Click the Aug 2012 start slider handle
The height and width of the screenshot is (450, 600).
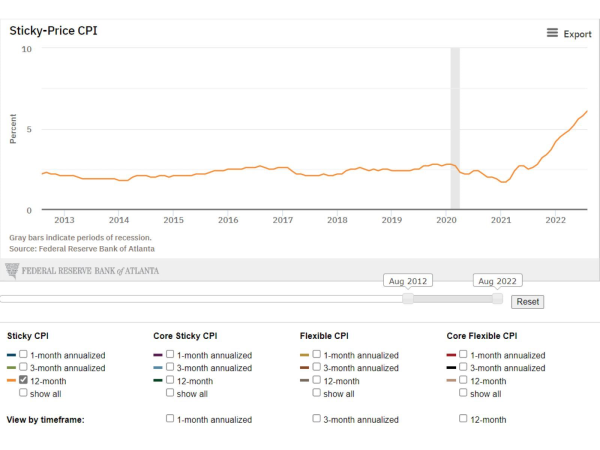pos(408,298)
